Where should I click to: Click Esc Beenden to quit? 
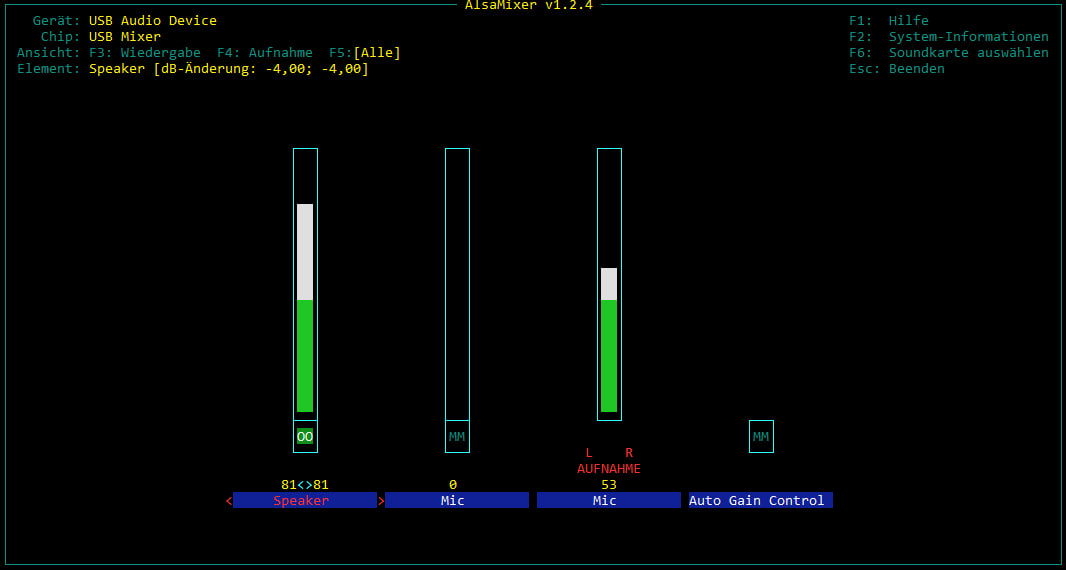coord(896,69)
